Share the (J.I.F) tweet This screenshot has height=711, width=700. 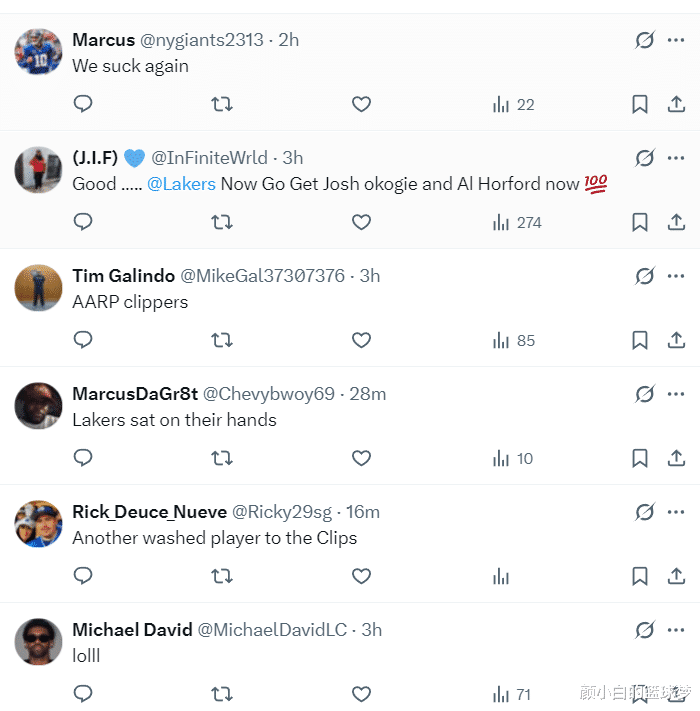point(676,222)
